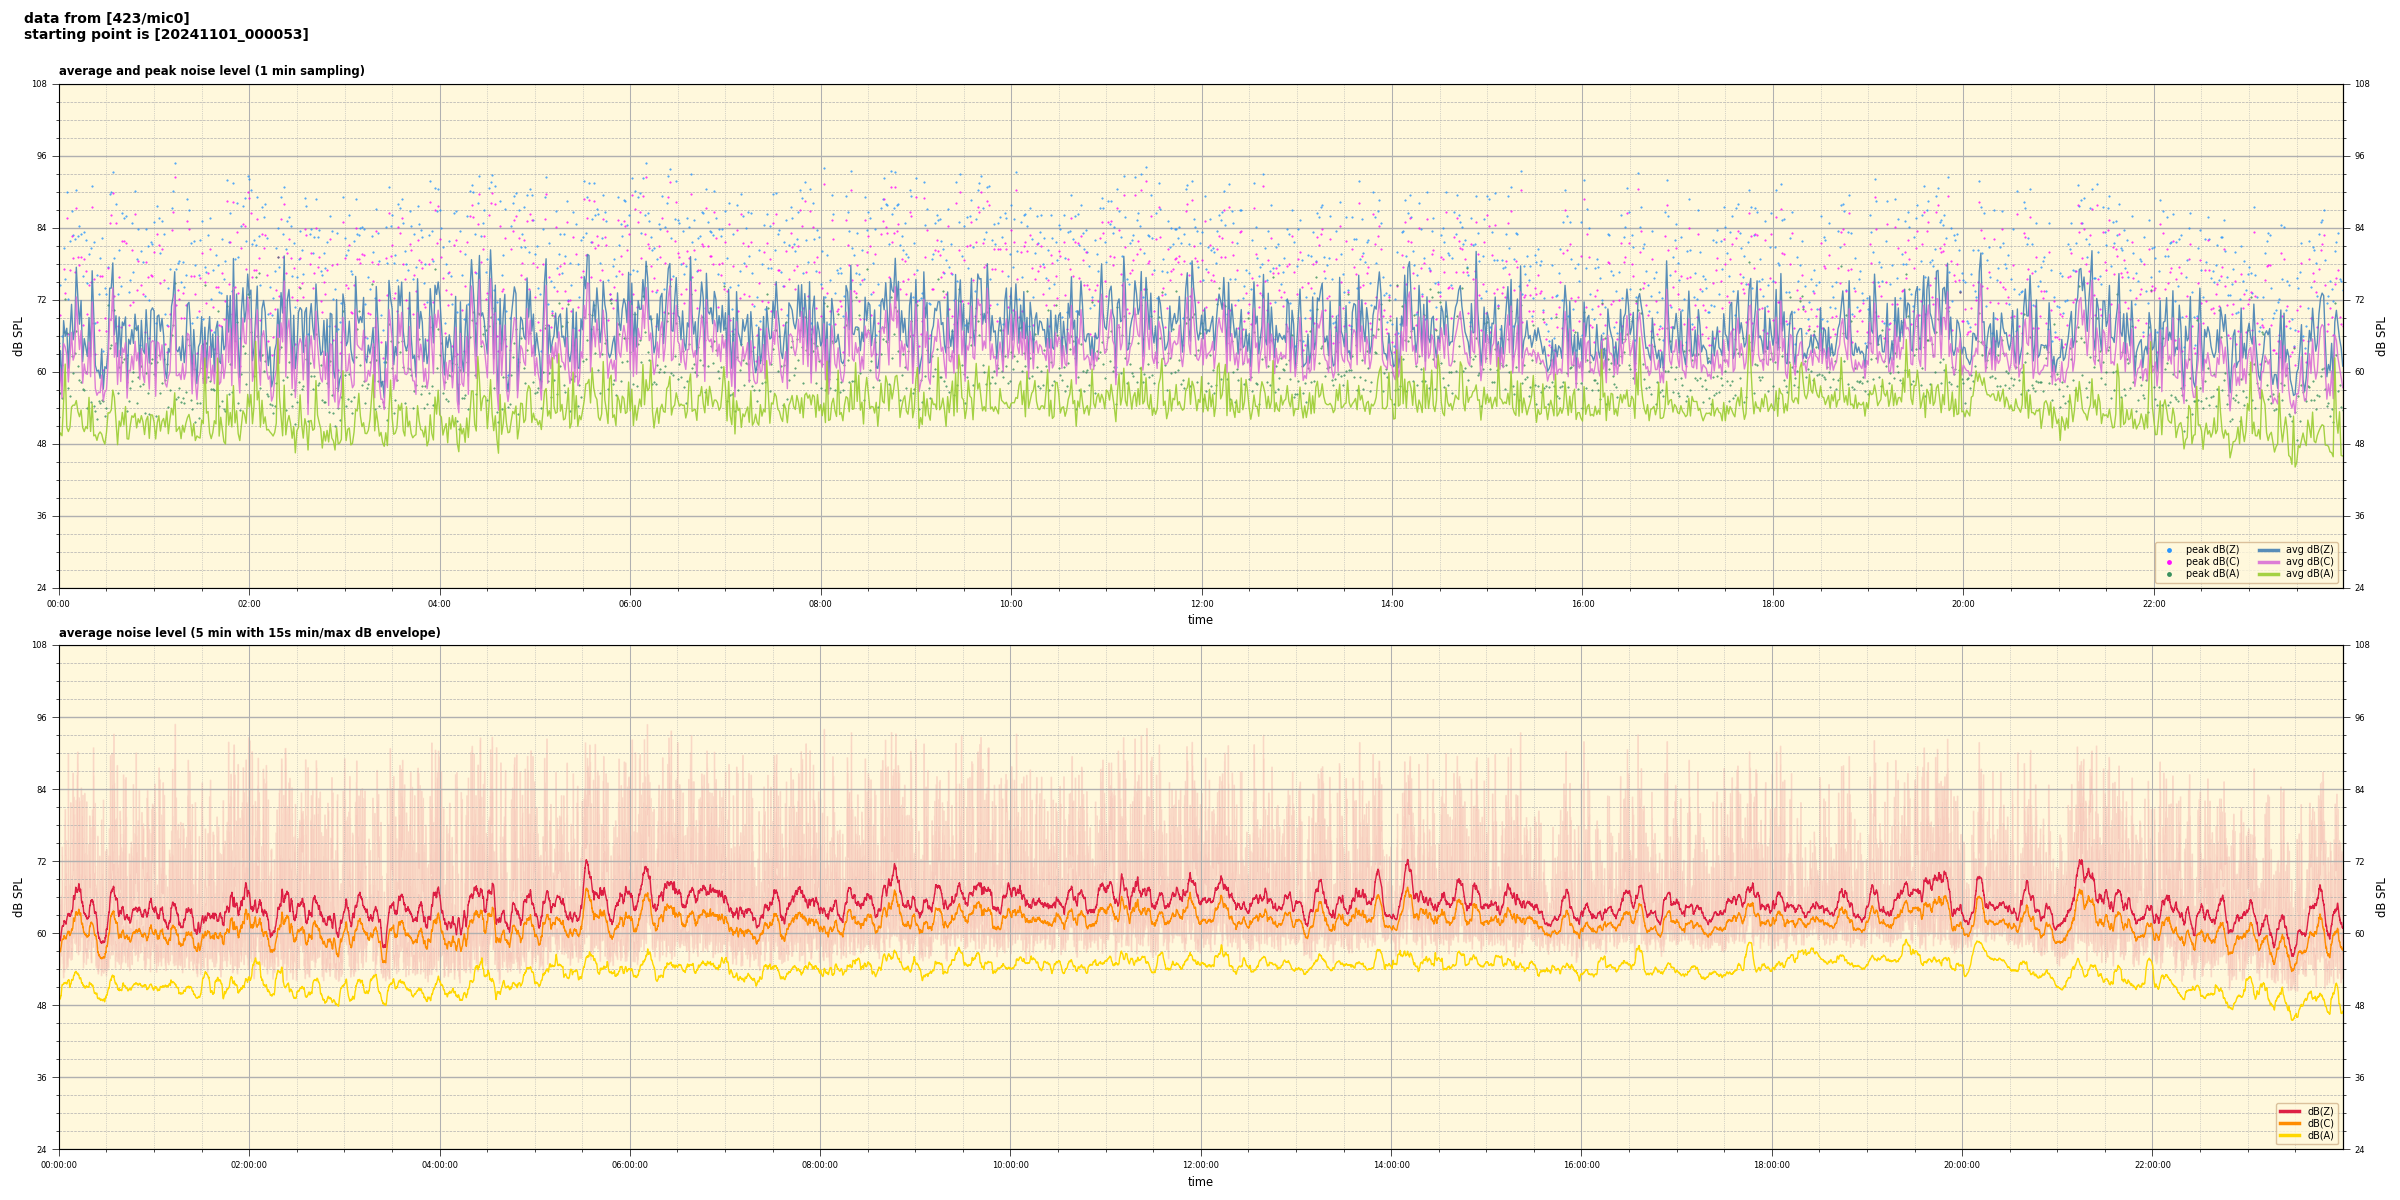The height and width of the screenshot is (1200, 2400).
Task: Click the 'average and peak noise level' chart title
Action: pos(211,71)
